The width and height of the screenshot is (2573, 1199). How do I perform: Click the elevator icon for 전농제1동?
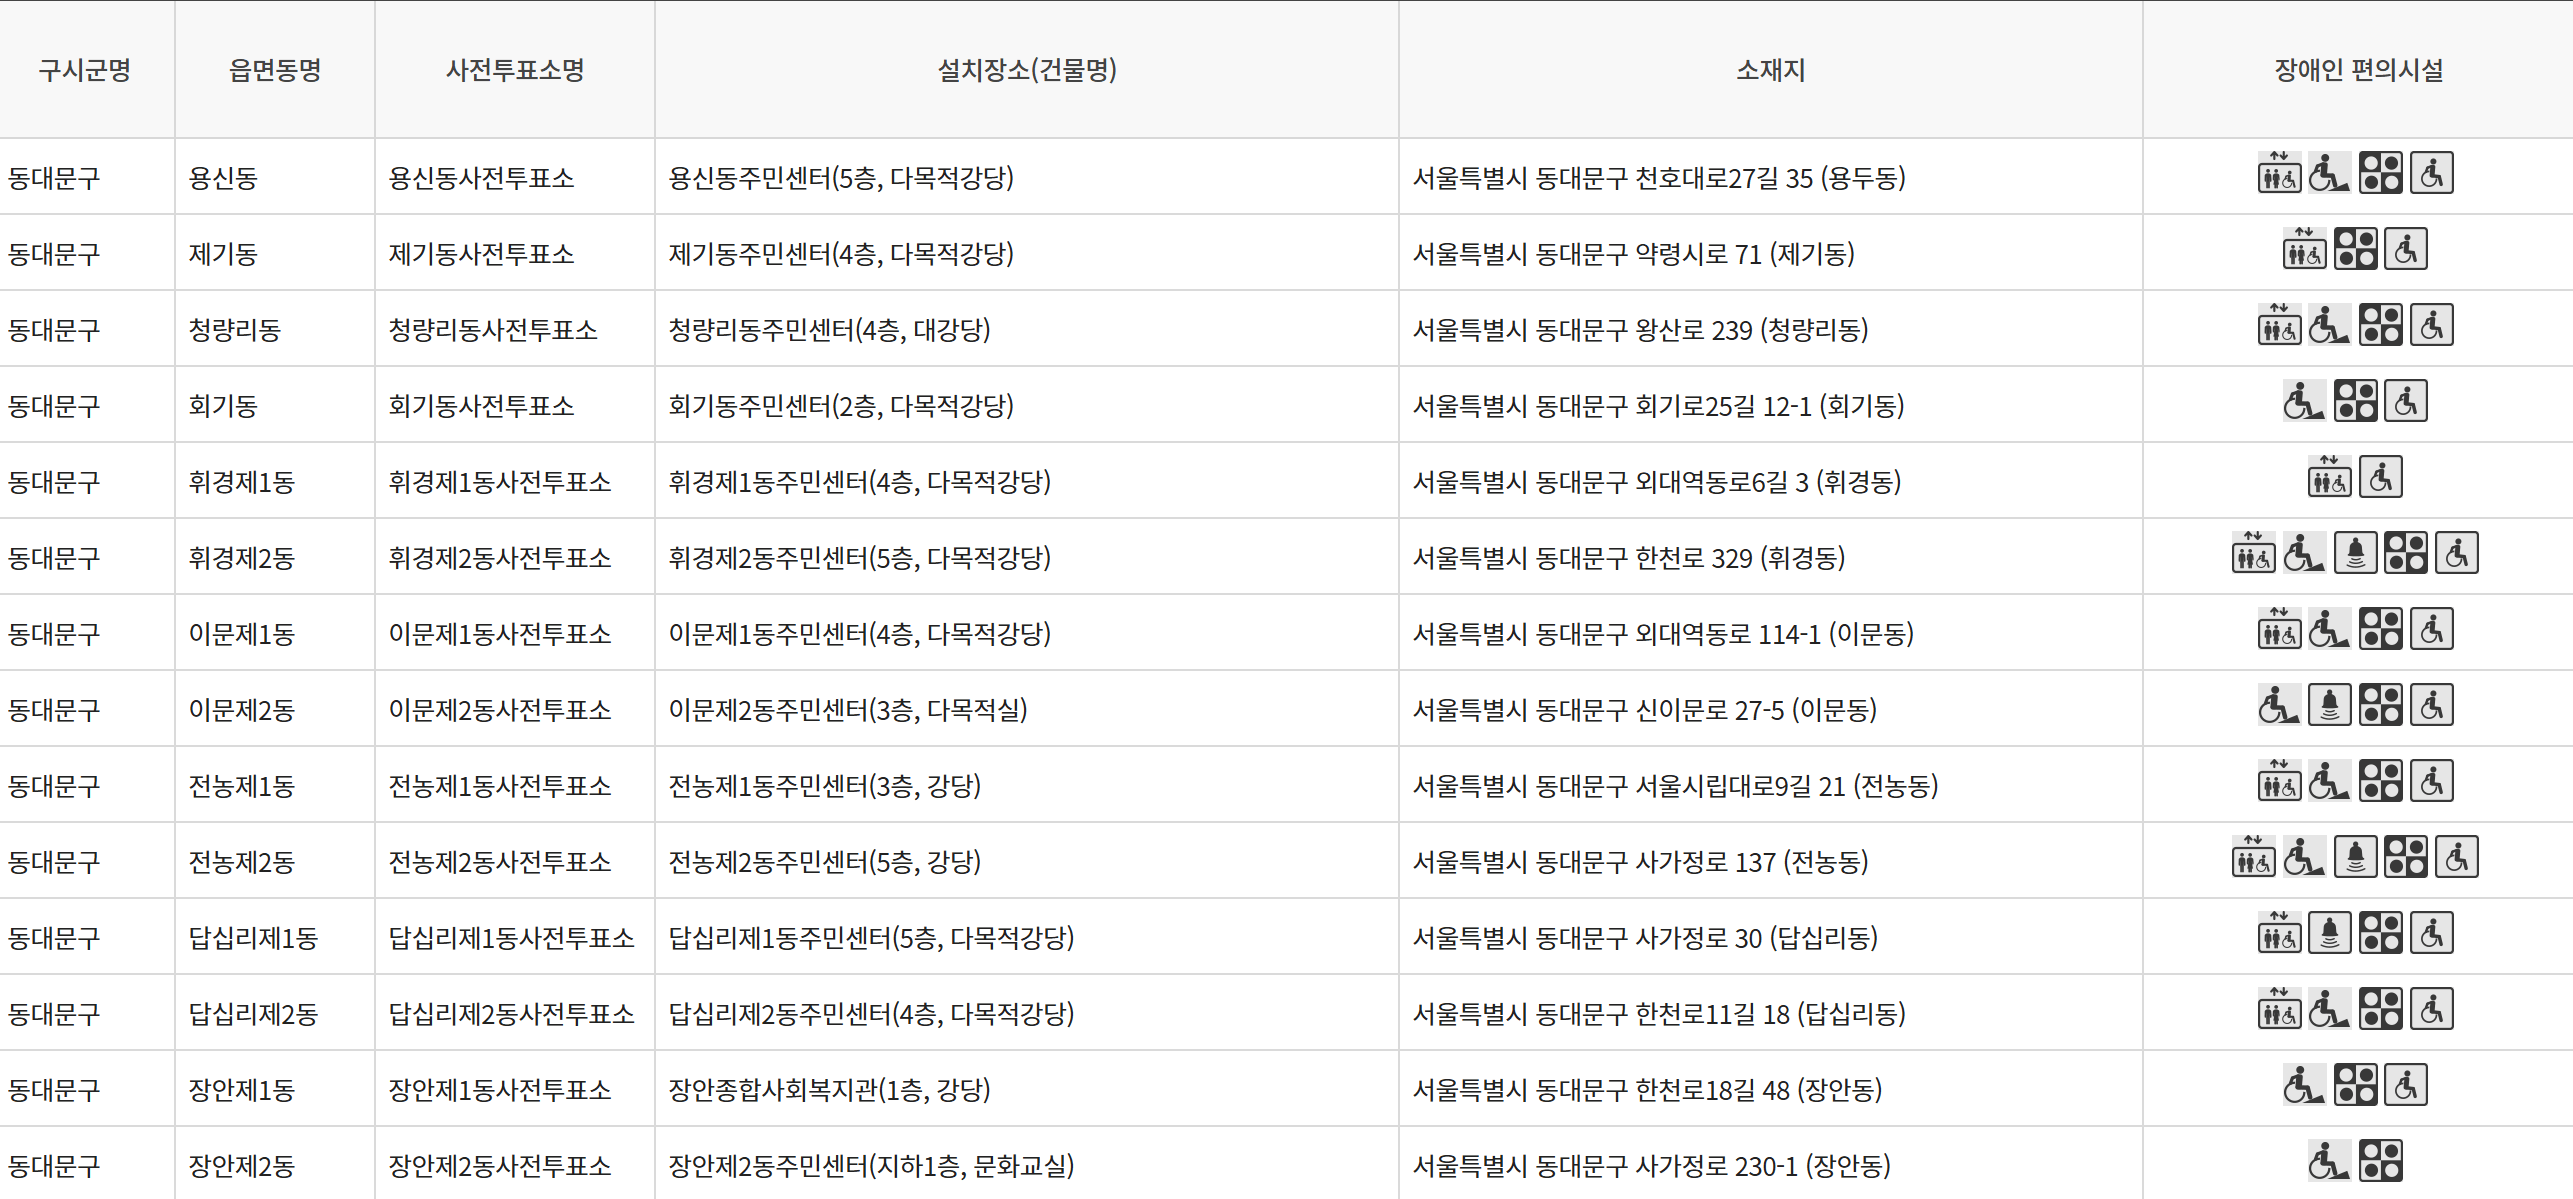click(2279, 782)
